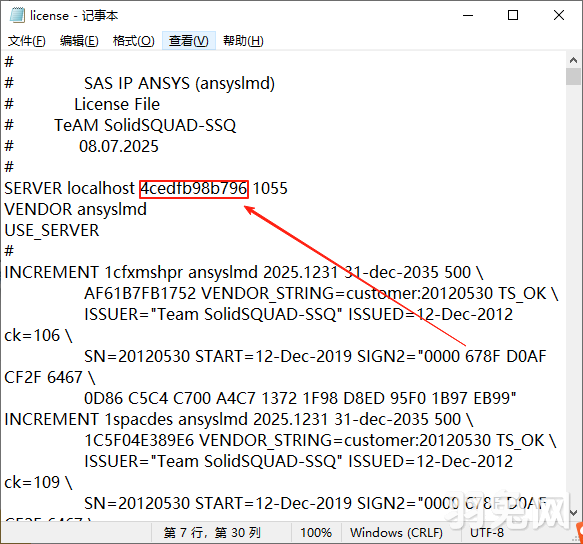Open the 帮助(H) menu
The width and height of the screenshot is (583, 544).
243,41
